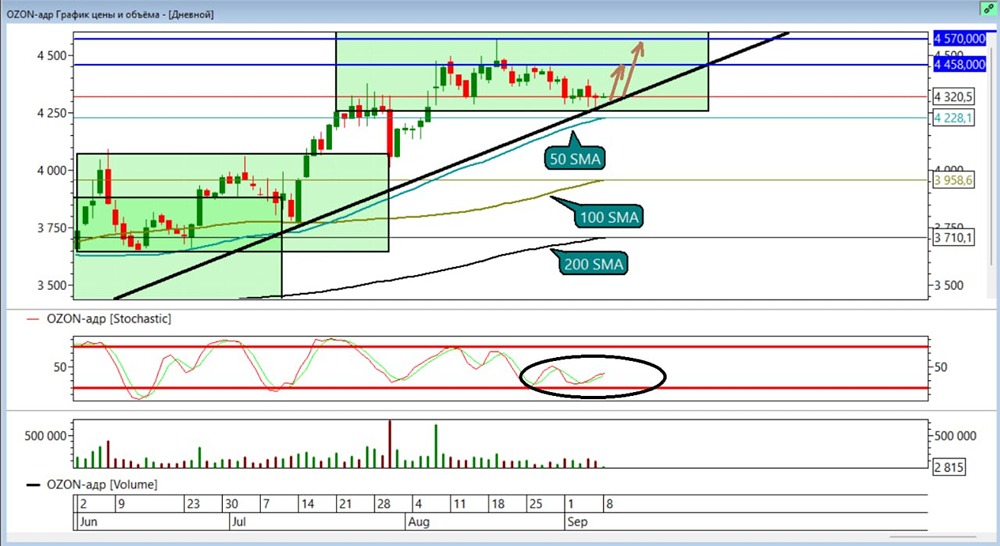Click date 23 on the time axis
The height and width of the screenshot is (546, 1000).
click(193, 504)
